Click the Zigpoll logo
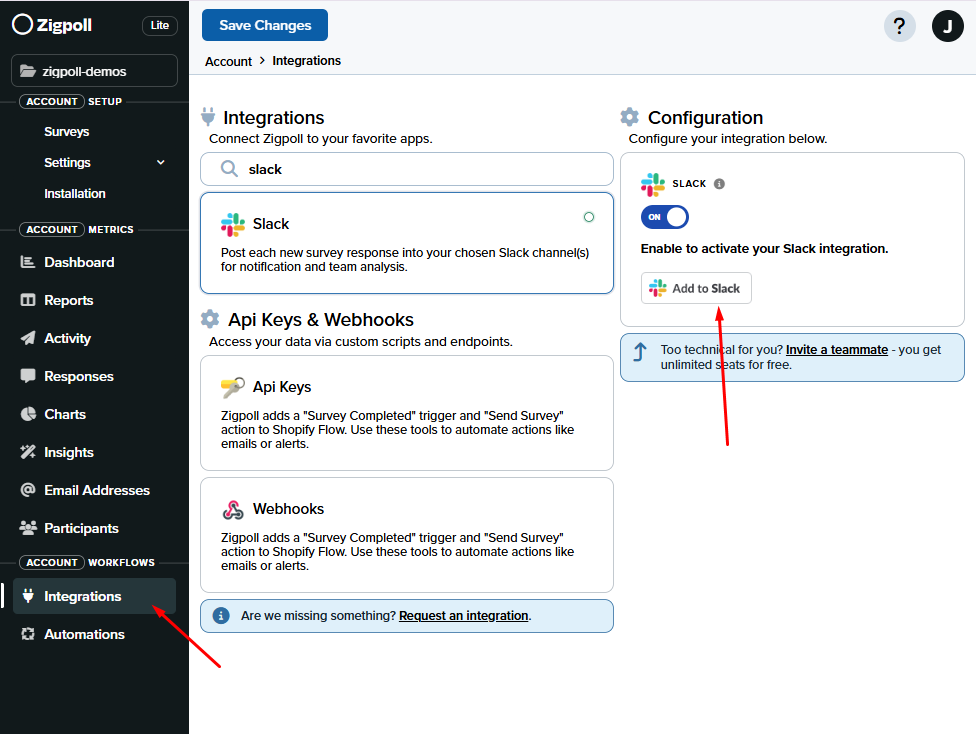The image size is (976, 734). click(x=52, y=25)
